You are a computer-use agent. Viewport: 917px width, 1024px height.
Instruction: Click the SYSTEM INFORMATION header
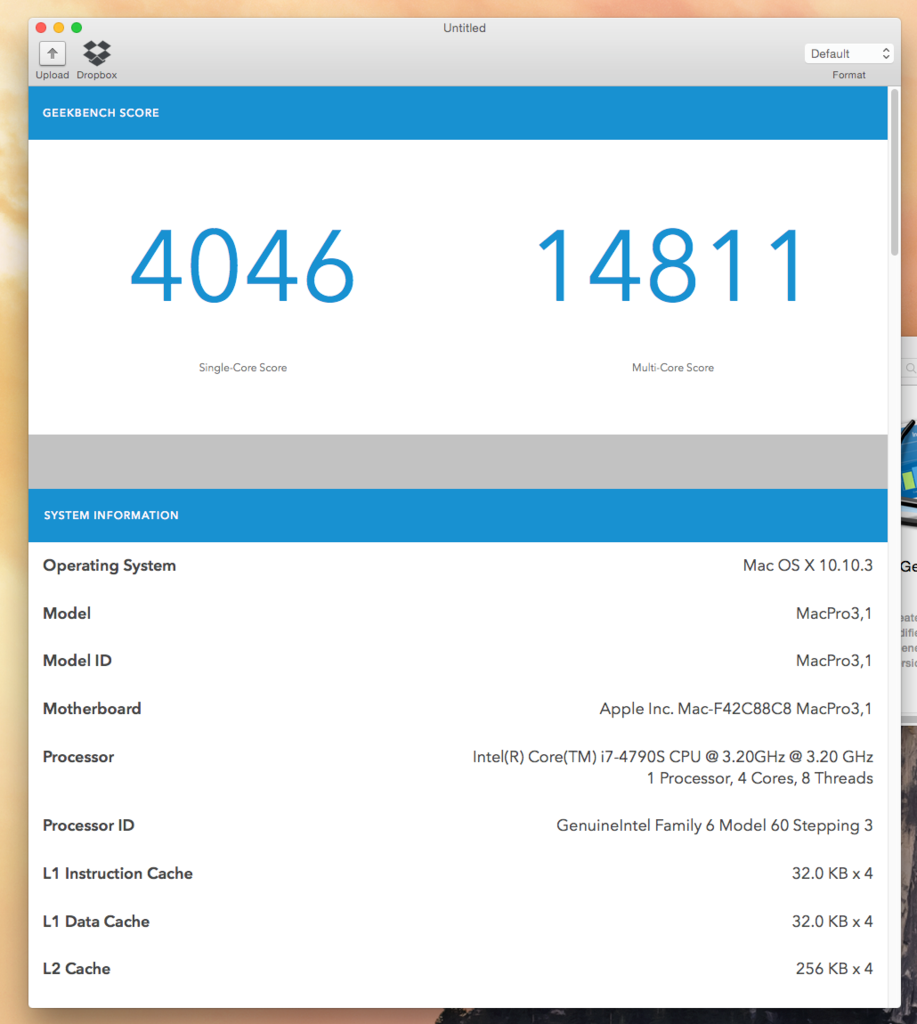pos(111,515)
